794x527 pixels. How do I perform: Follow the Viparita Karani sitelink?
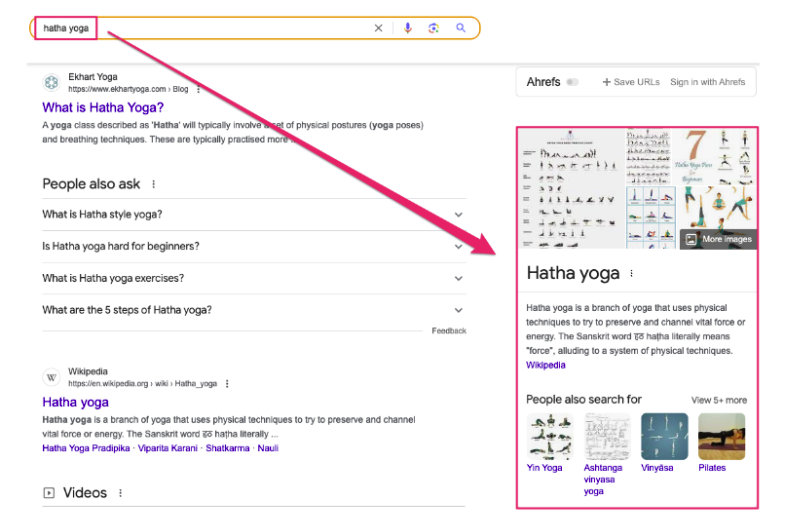click(x=168, y=448)
